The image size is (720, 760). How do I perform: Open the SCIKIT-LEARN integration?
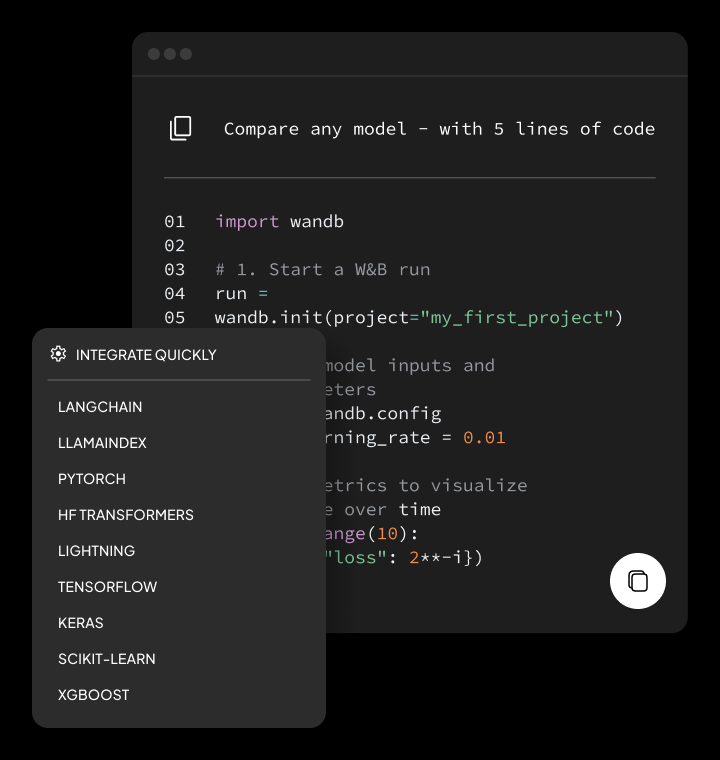click(107, 659)
